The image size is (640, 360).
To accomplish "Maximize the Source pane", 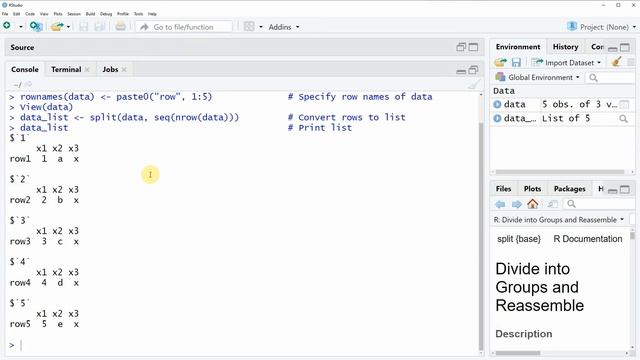I will (473, 47).
